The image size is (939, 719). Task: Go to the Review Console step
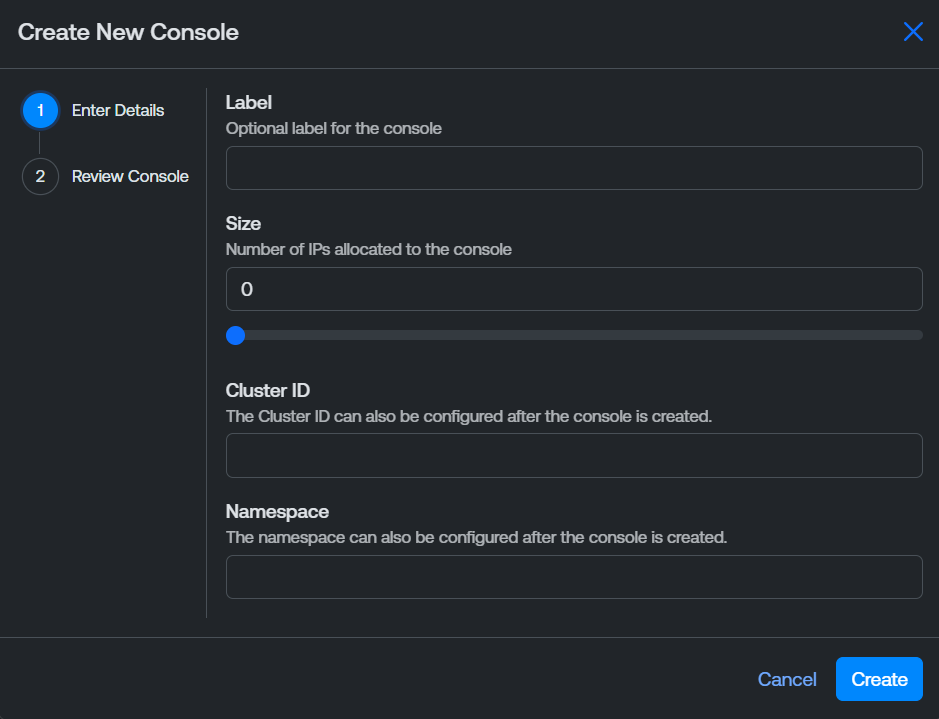(x=130, y=177)
